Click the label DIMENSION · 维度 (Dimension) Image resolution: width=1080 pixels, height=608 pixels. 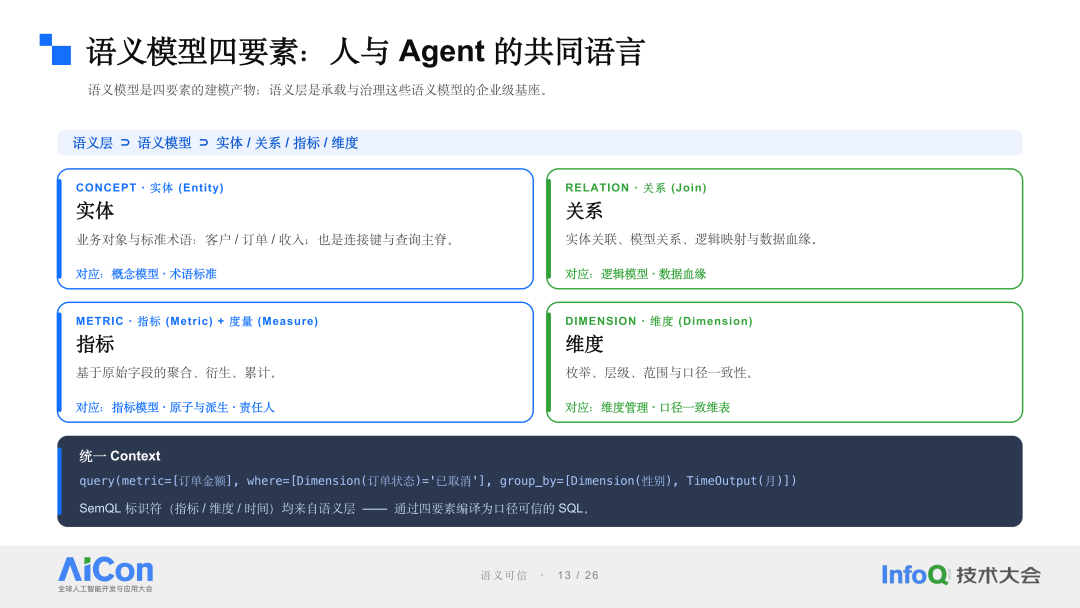[659, 321]
